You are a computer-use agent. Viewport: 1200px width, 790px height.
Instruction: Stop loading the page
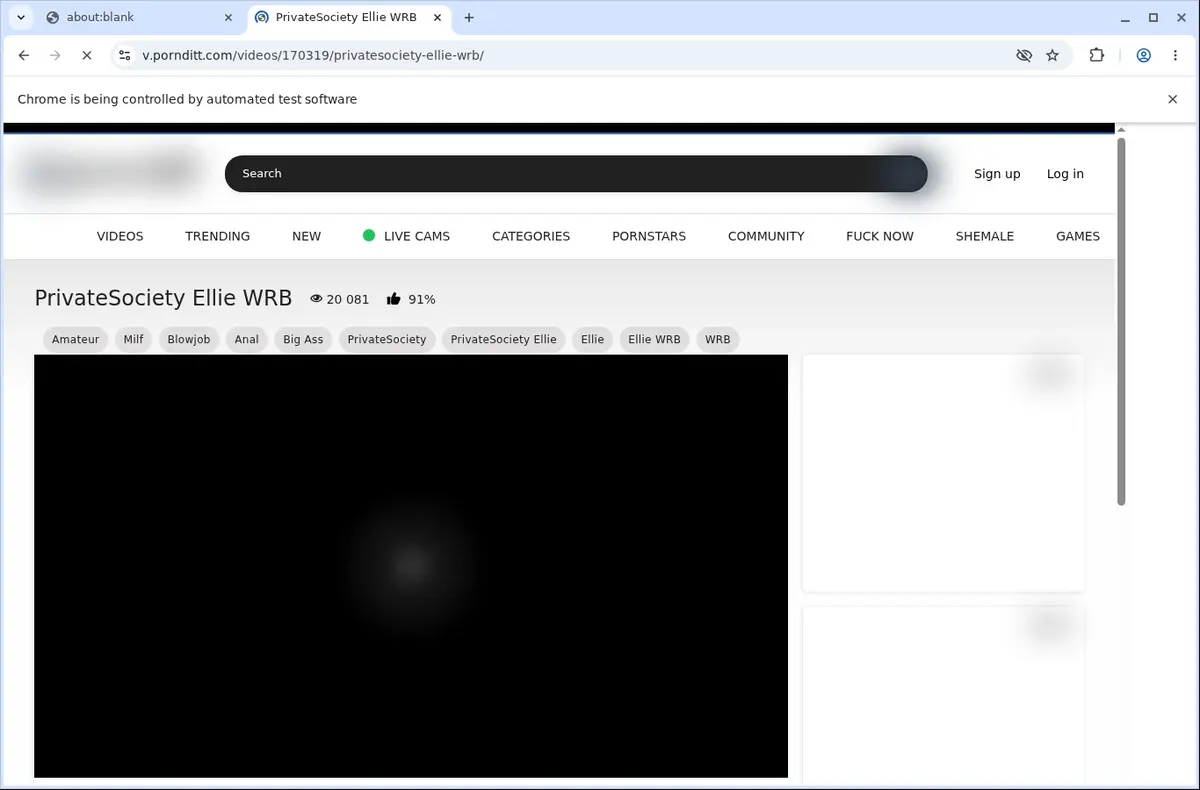coord(87,56)
